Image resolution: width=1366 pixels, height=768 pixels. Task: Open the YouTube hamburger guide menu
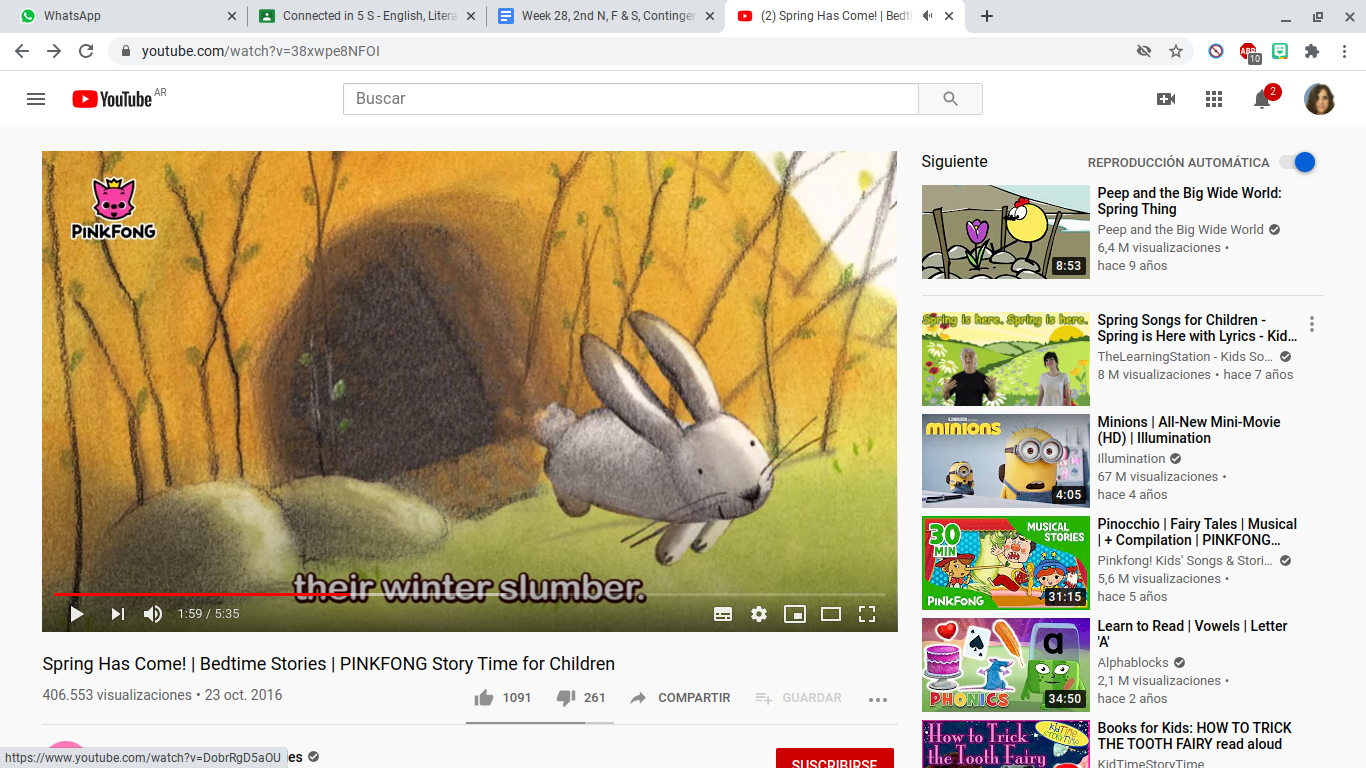click(x=36, y=99)
